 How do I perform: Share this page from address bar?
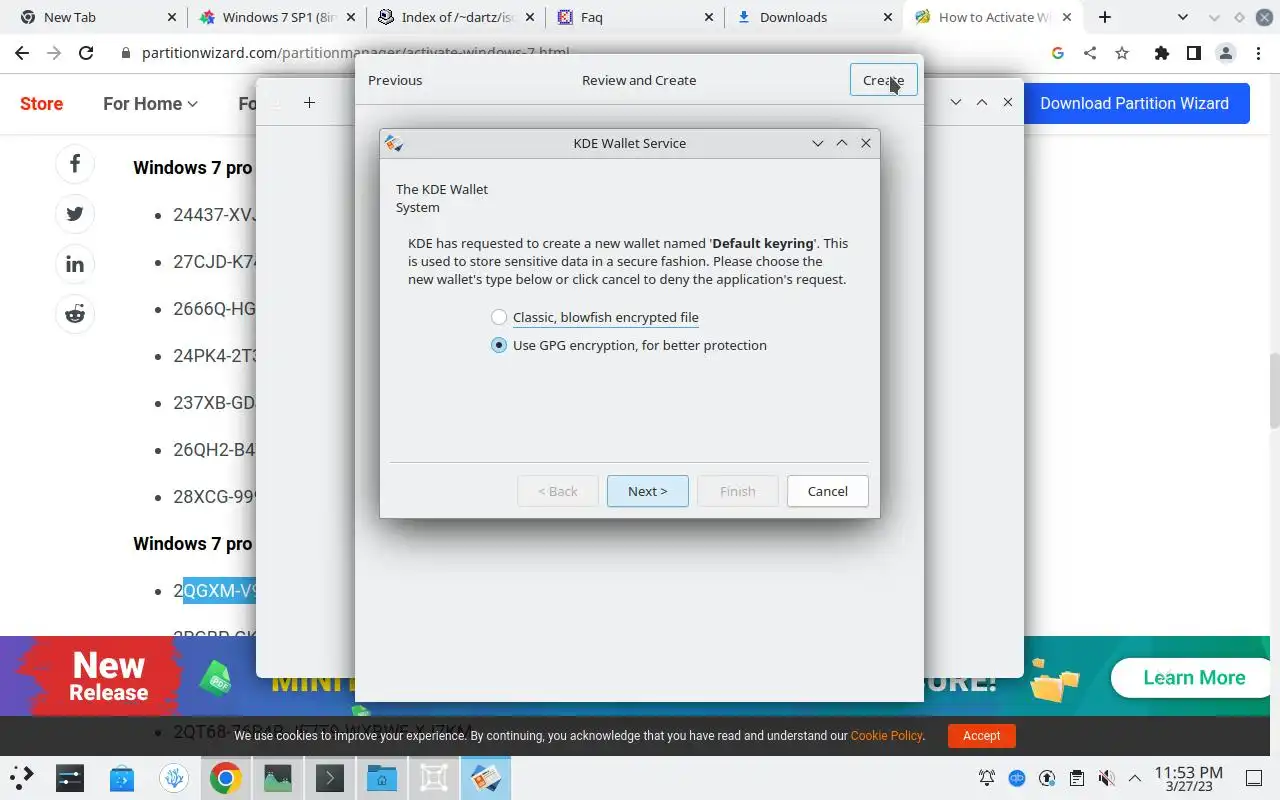pyautogui.click(x=1090, y=53)
